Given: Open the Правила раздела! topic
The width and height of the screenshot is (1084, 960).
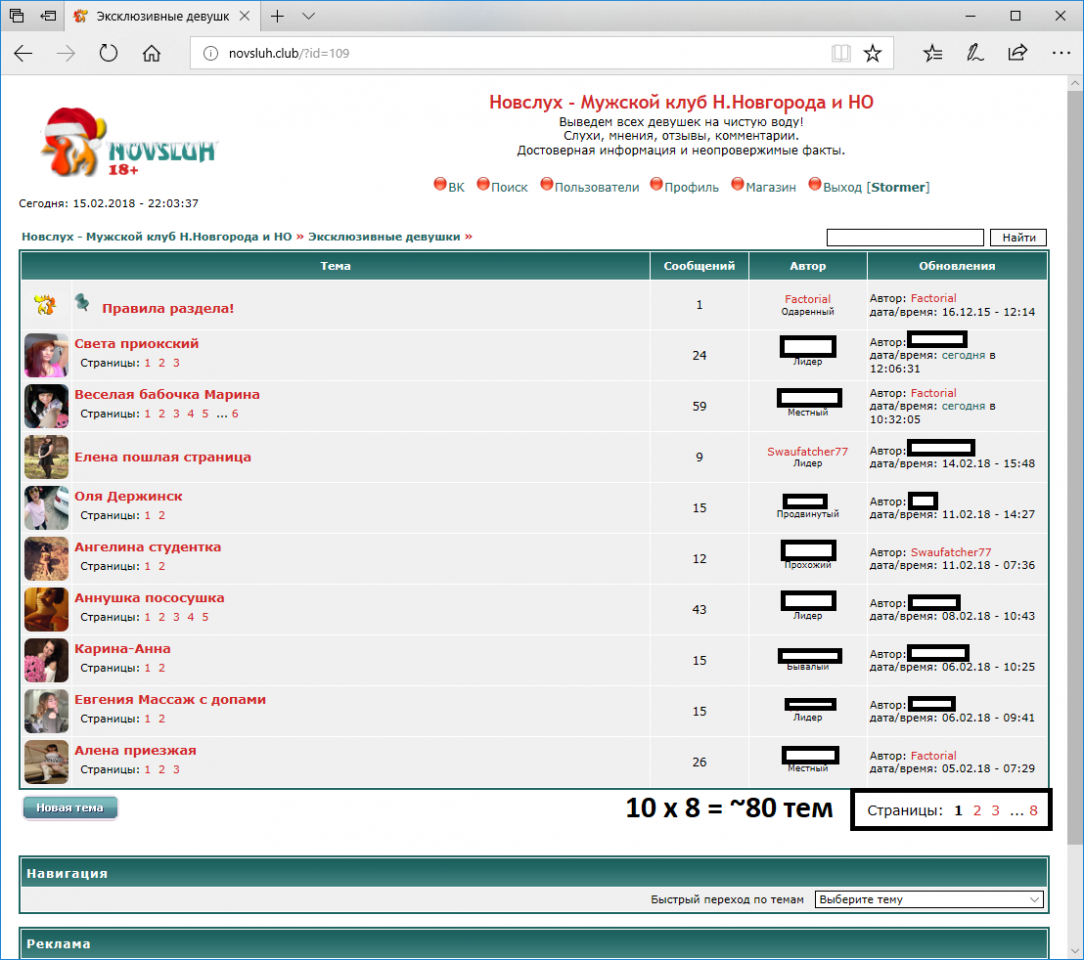Looking at the screenshot, I should coord(168,308).
